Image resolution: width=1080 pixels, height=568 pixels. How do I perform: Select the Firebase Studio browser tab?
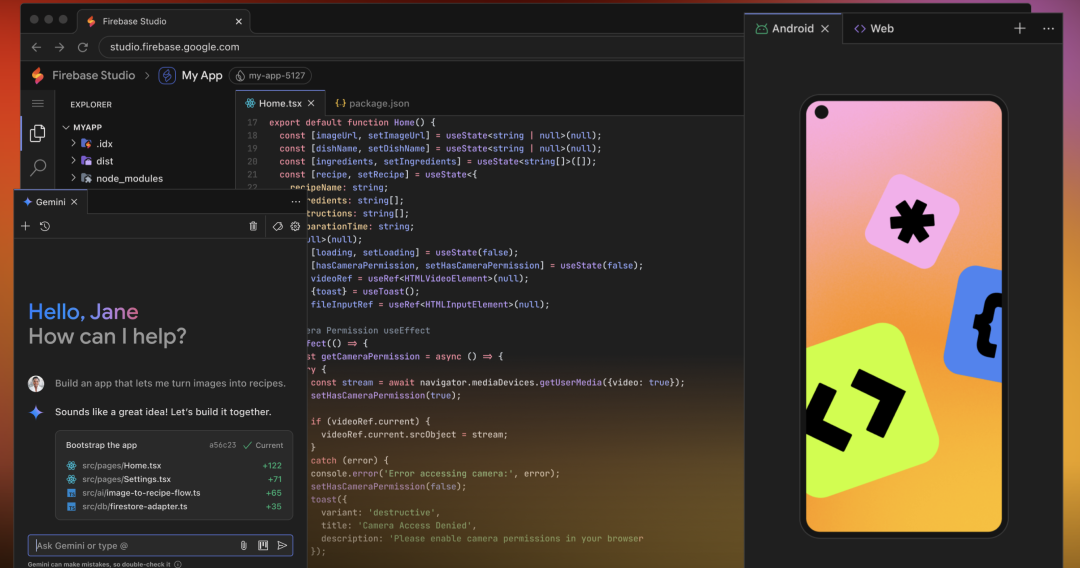163,21
